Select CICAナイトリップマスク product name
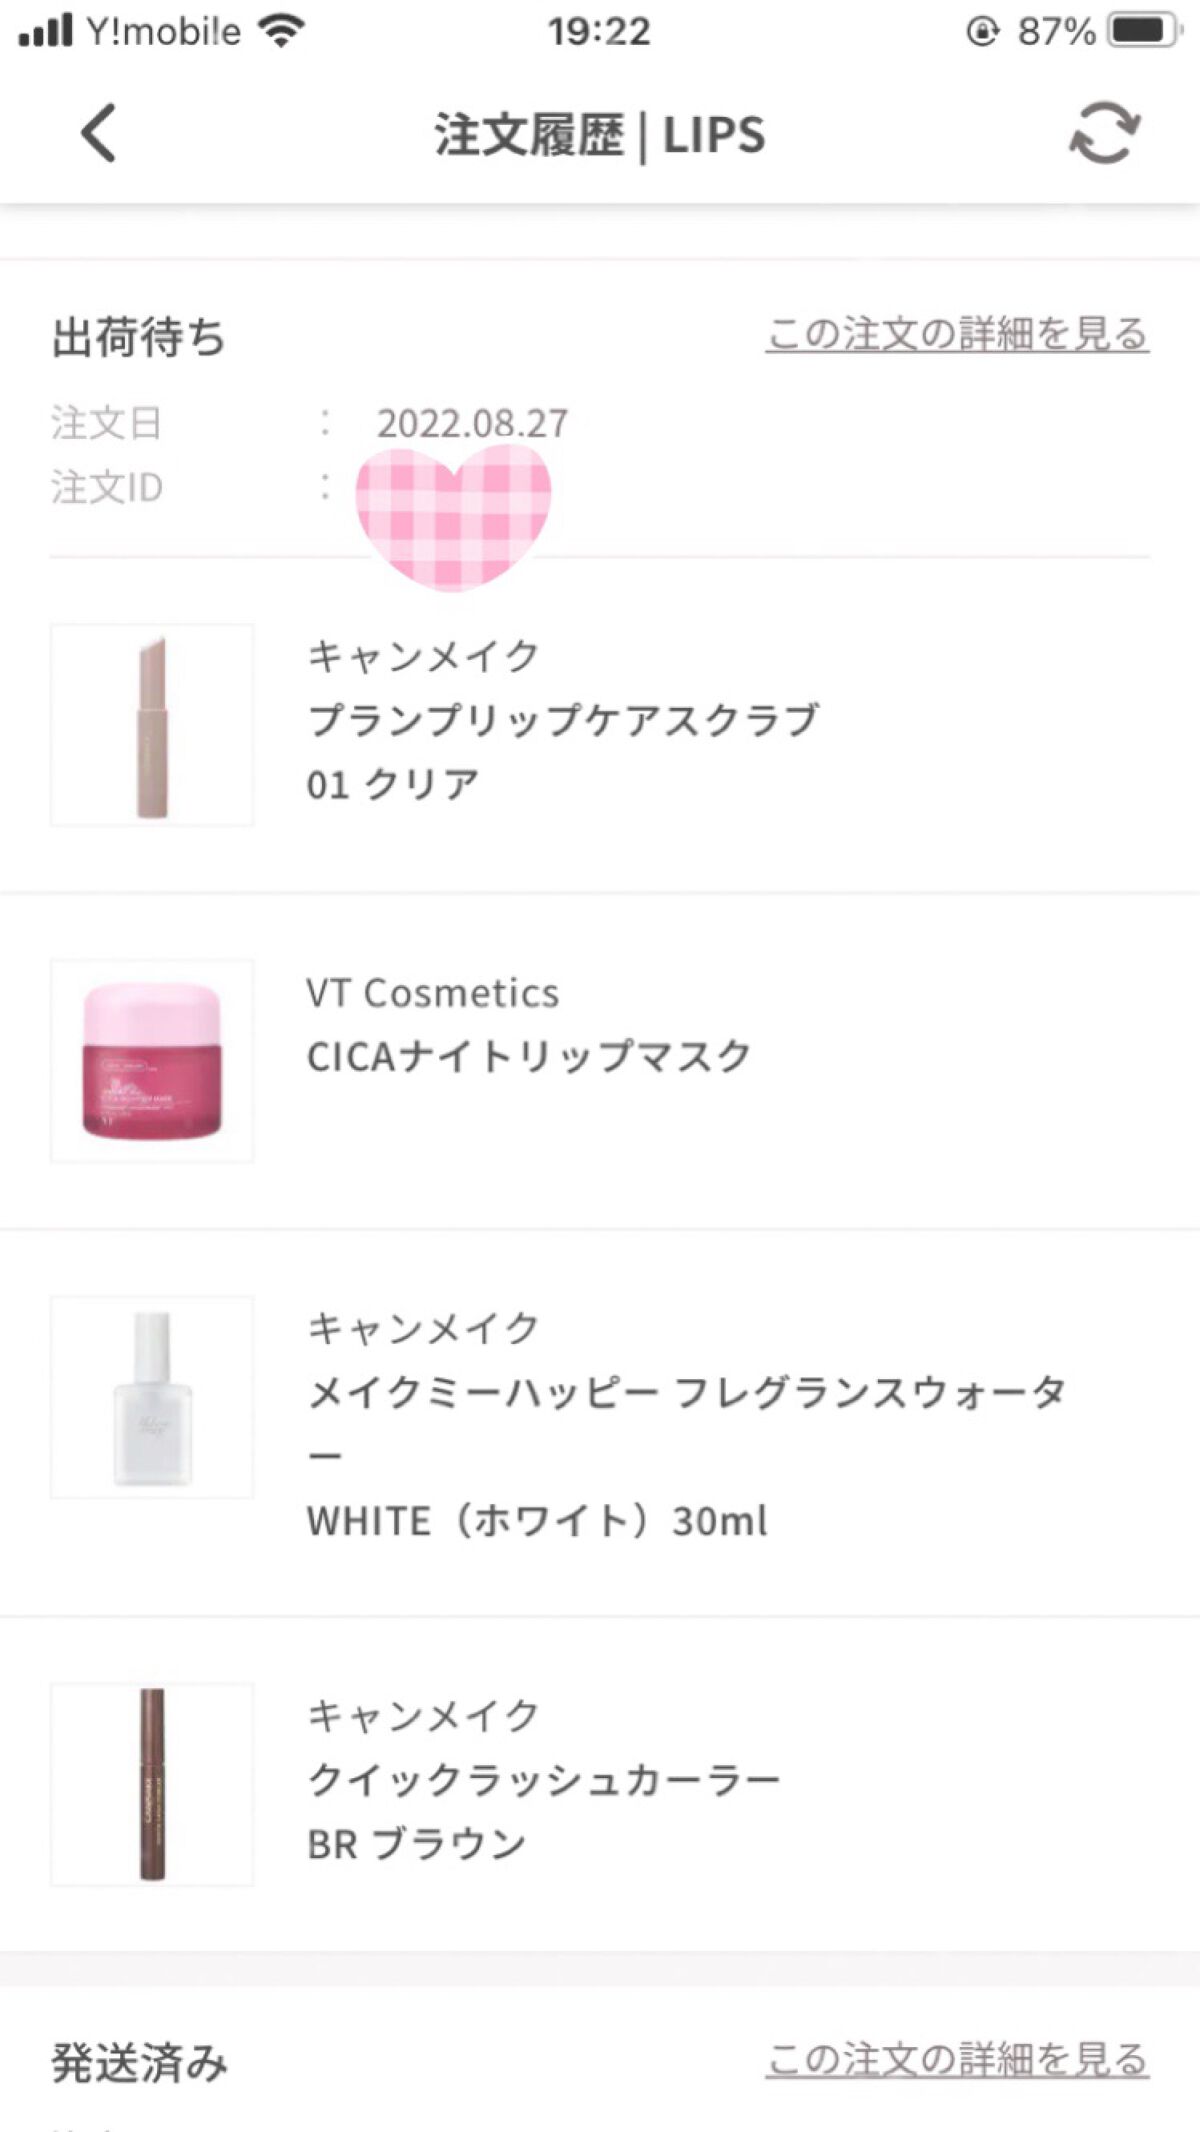Image resolution: width=1200 pixels, height=2132 pixels. [x=529, y=1057]
